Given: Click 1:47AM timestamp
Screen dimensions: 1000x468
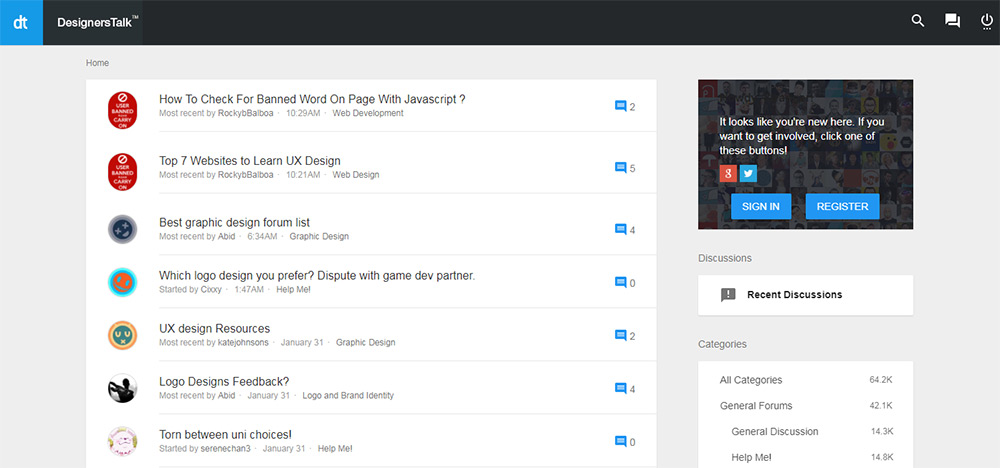Looking at the screenshot, I should (249, 289).
